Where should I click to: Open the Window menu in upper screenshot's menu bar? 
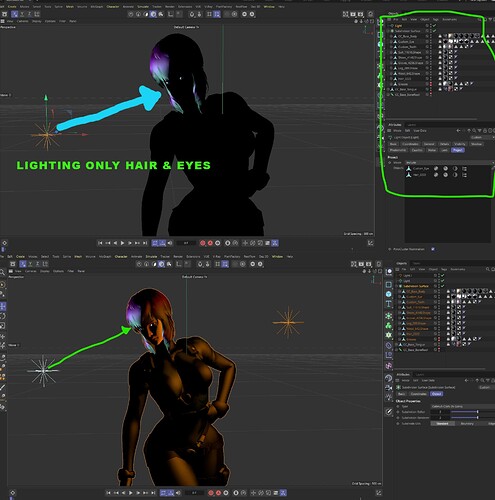[x=269, y=6]
